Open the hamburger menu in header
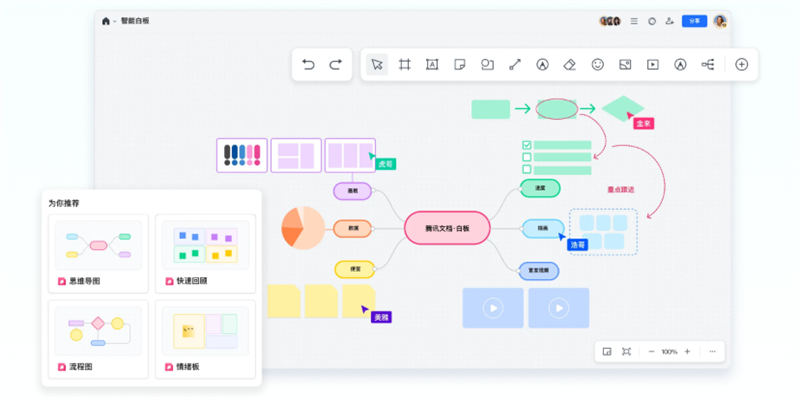Viewport: 800px width, 400px height. [x=634, y=21]
